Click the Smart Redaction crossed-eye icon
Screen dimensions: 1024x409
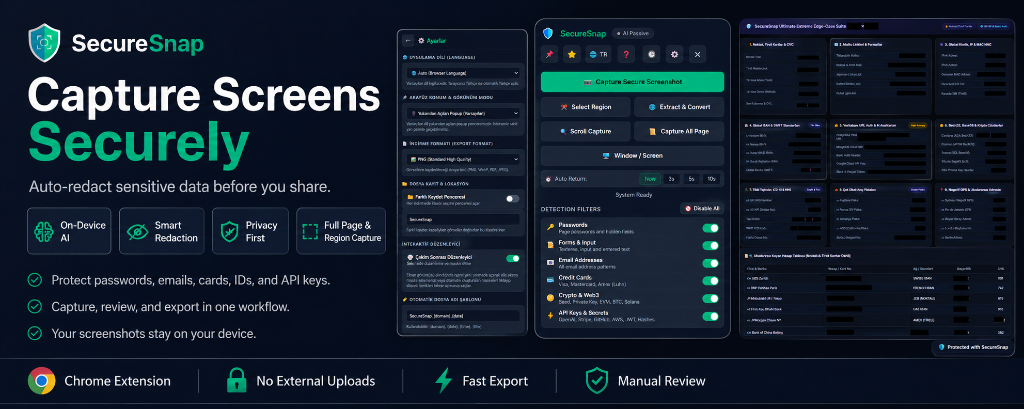tap(138, 231)
